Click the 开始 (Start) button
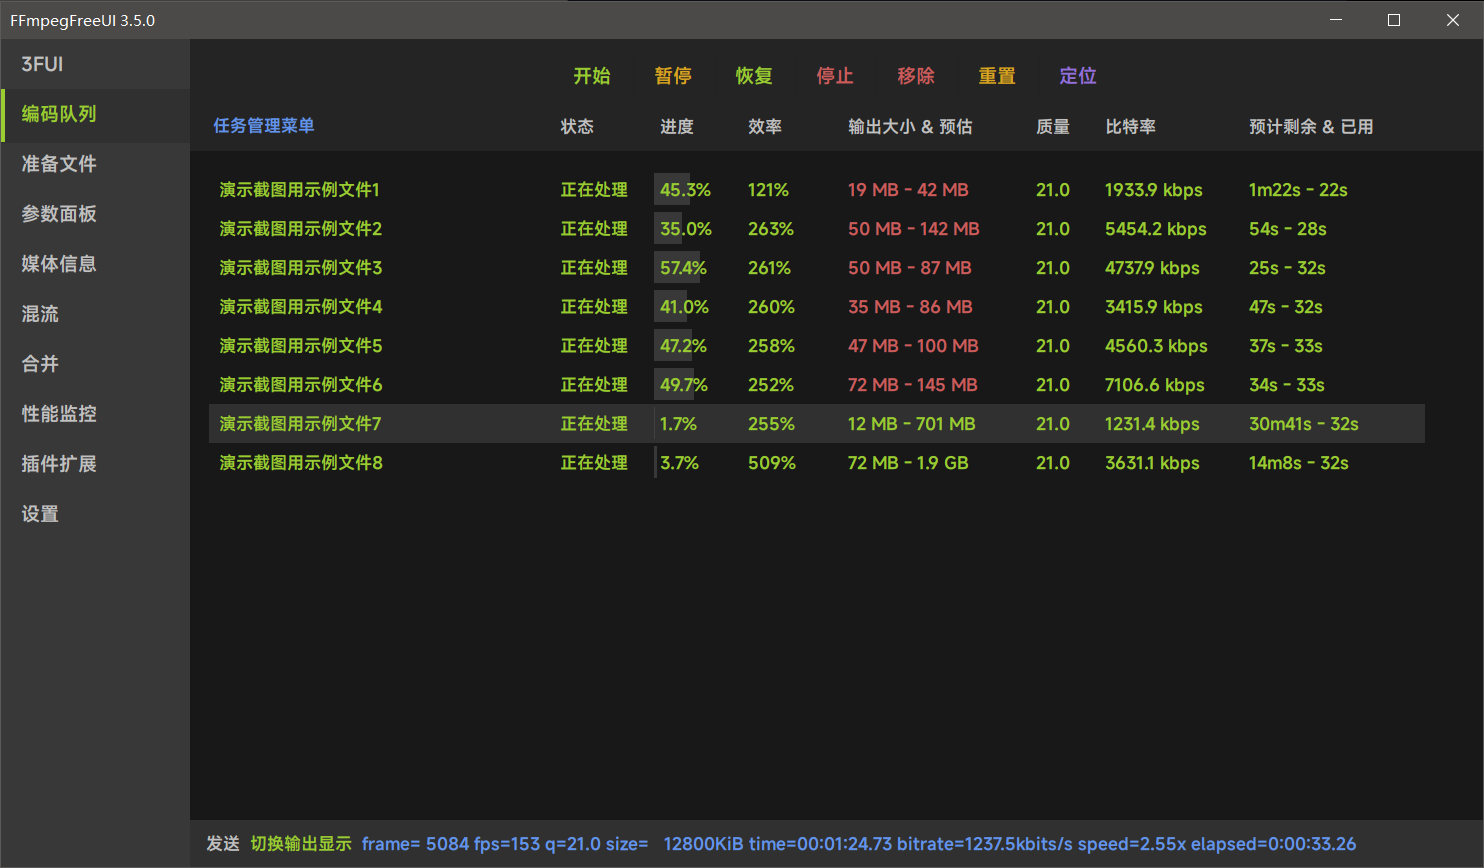This screenshot has height=868, width=1484. 591,76
